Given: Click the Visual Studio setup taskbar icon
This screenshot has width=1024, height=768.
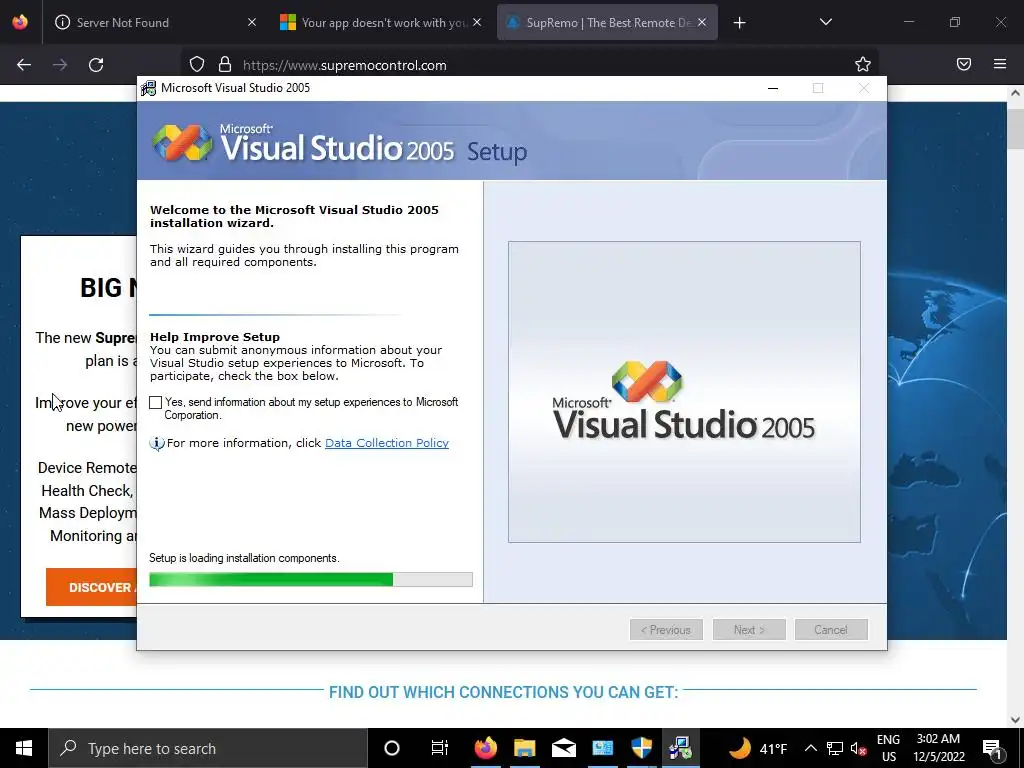Looking at the screenshot, I should click(x=680, y=748).
